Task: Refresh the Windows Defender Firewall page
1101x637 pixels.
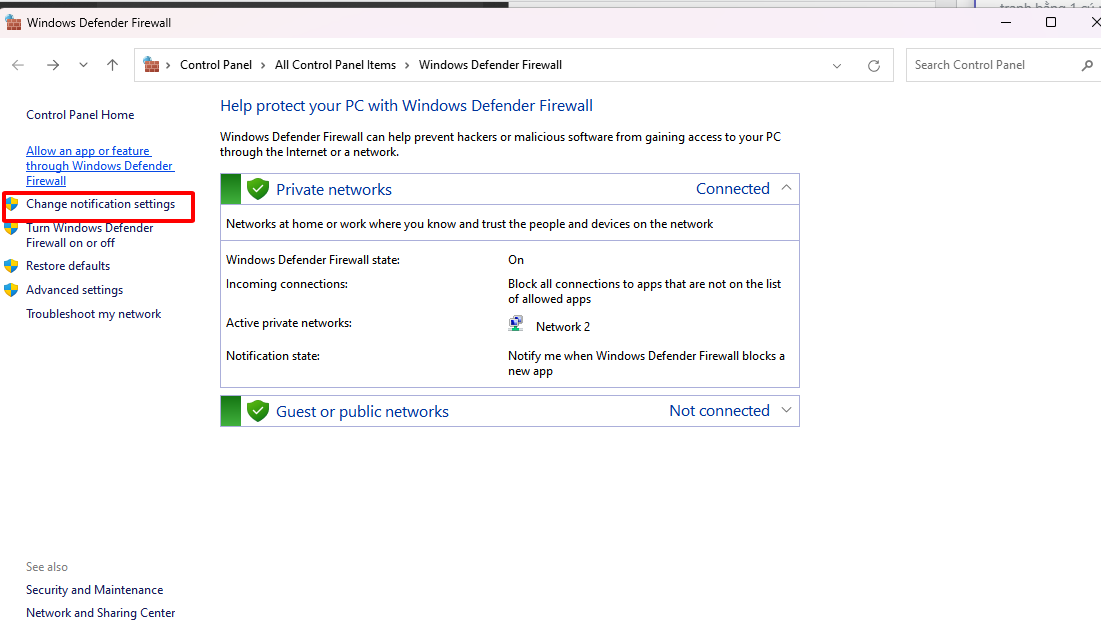Action: coord(873,65)
